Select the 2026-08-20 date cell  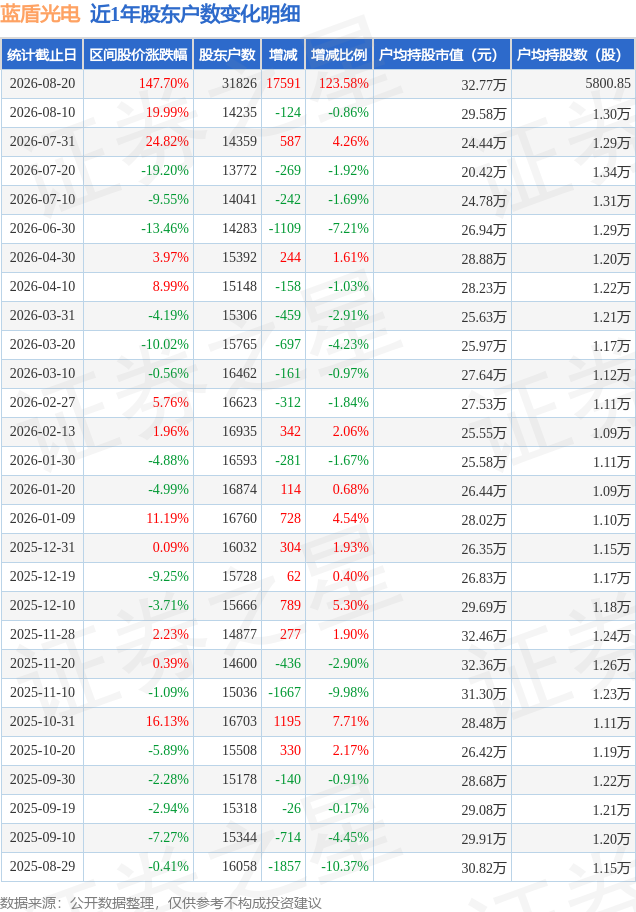tap(42, 83)
